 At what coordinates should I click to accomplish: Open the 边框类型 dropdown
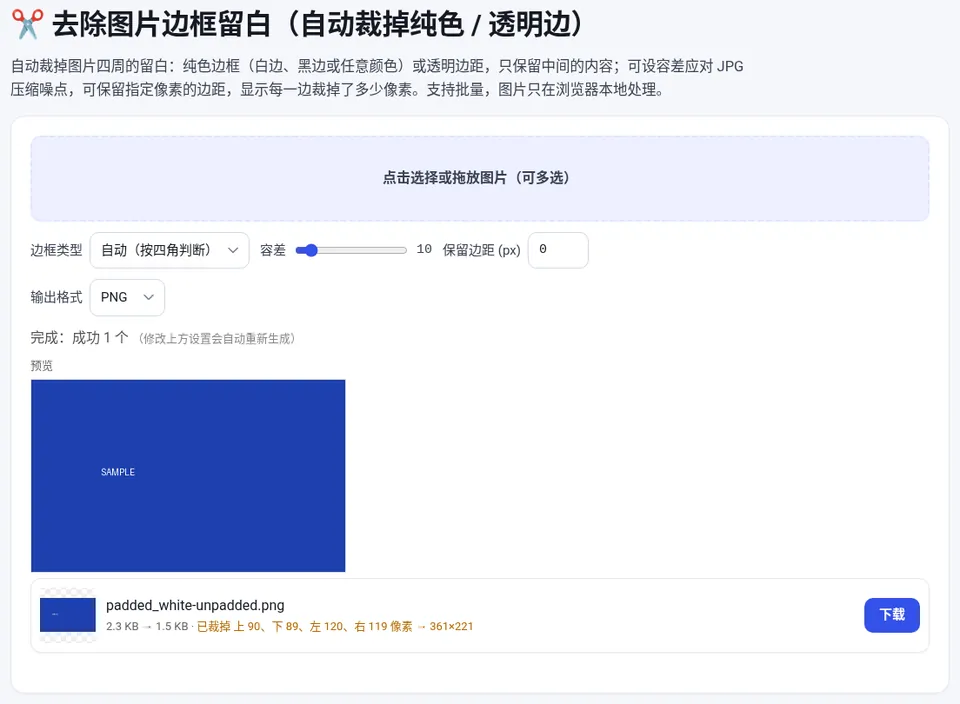tap(170, 250)
